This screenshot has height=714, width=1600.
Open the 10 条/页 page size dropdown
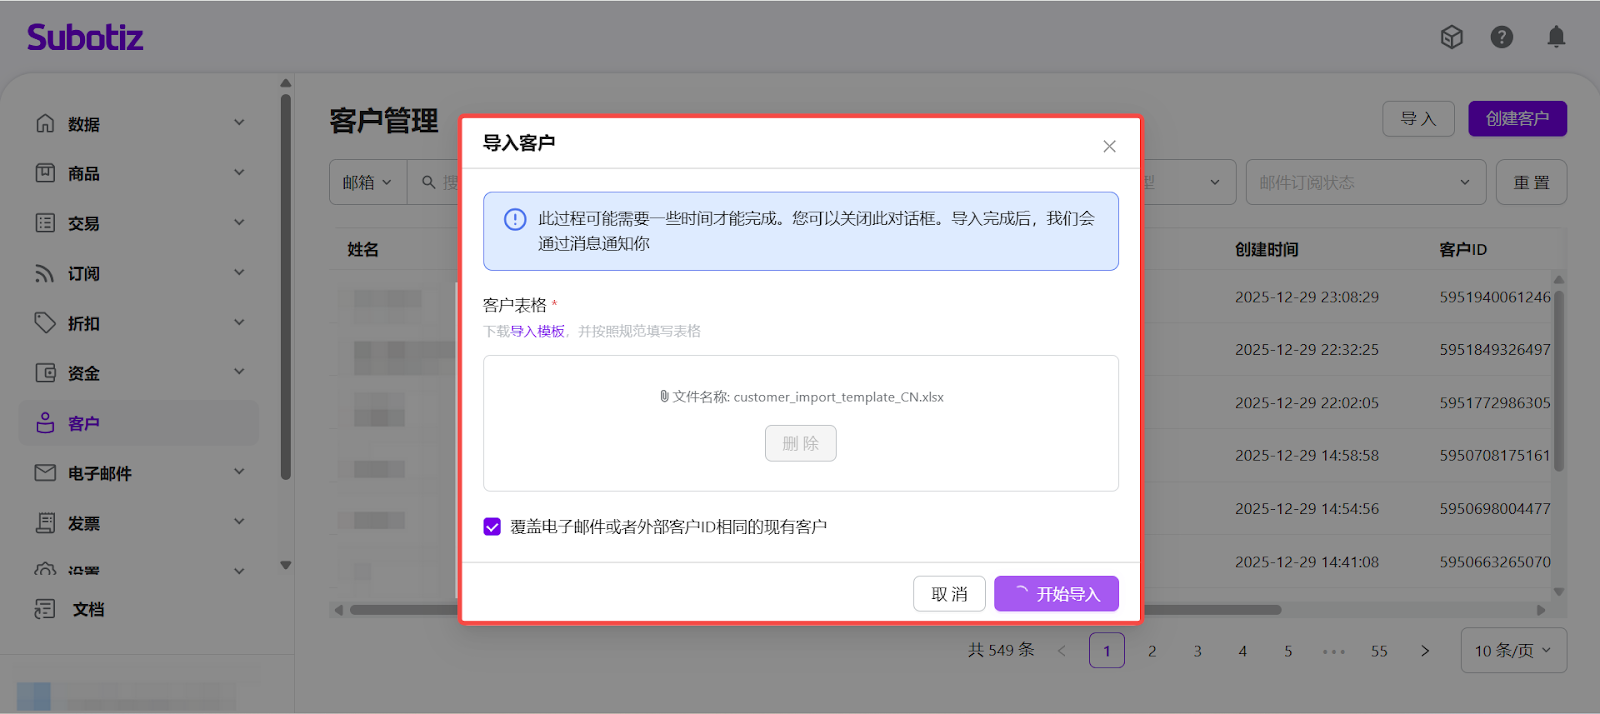(1513, 651)
